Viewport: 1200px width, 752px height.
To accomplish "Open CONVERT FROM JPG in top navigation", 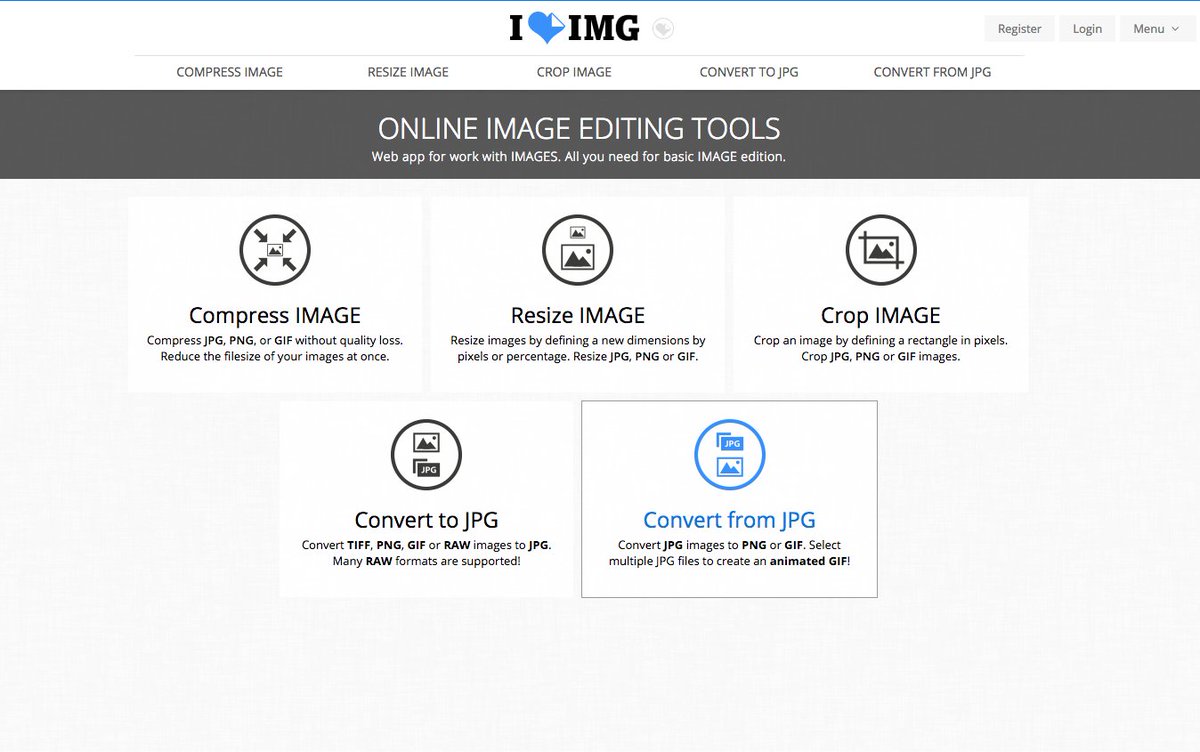I will pos(932,72).
